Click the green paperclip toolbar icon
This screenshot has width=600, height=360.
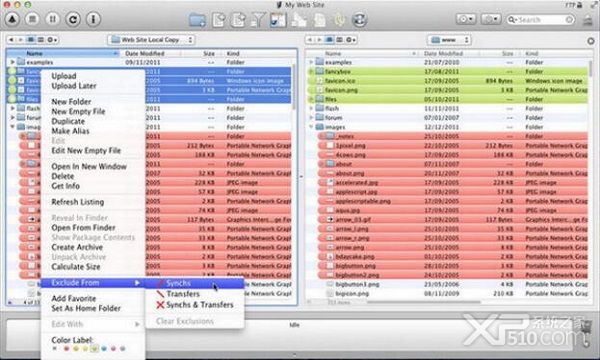pos(339,20)
